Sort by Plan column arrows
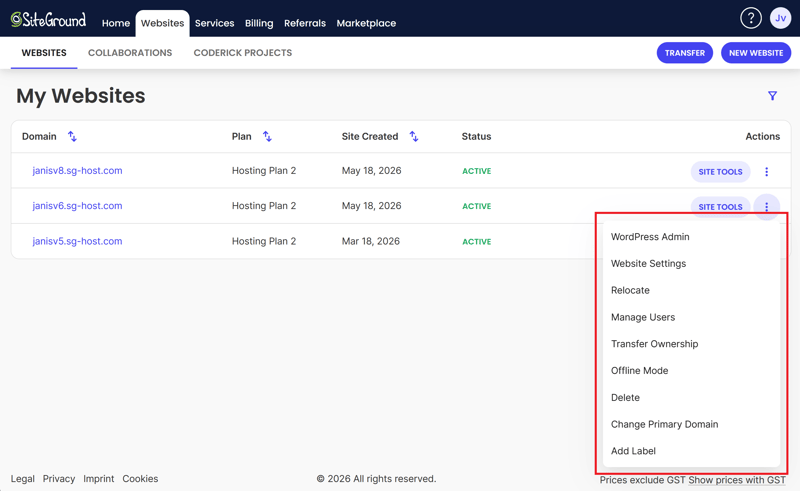 point(267,136)
